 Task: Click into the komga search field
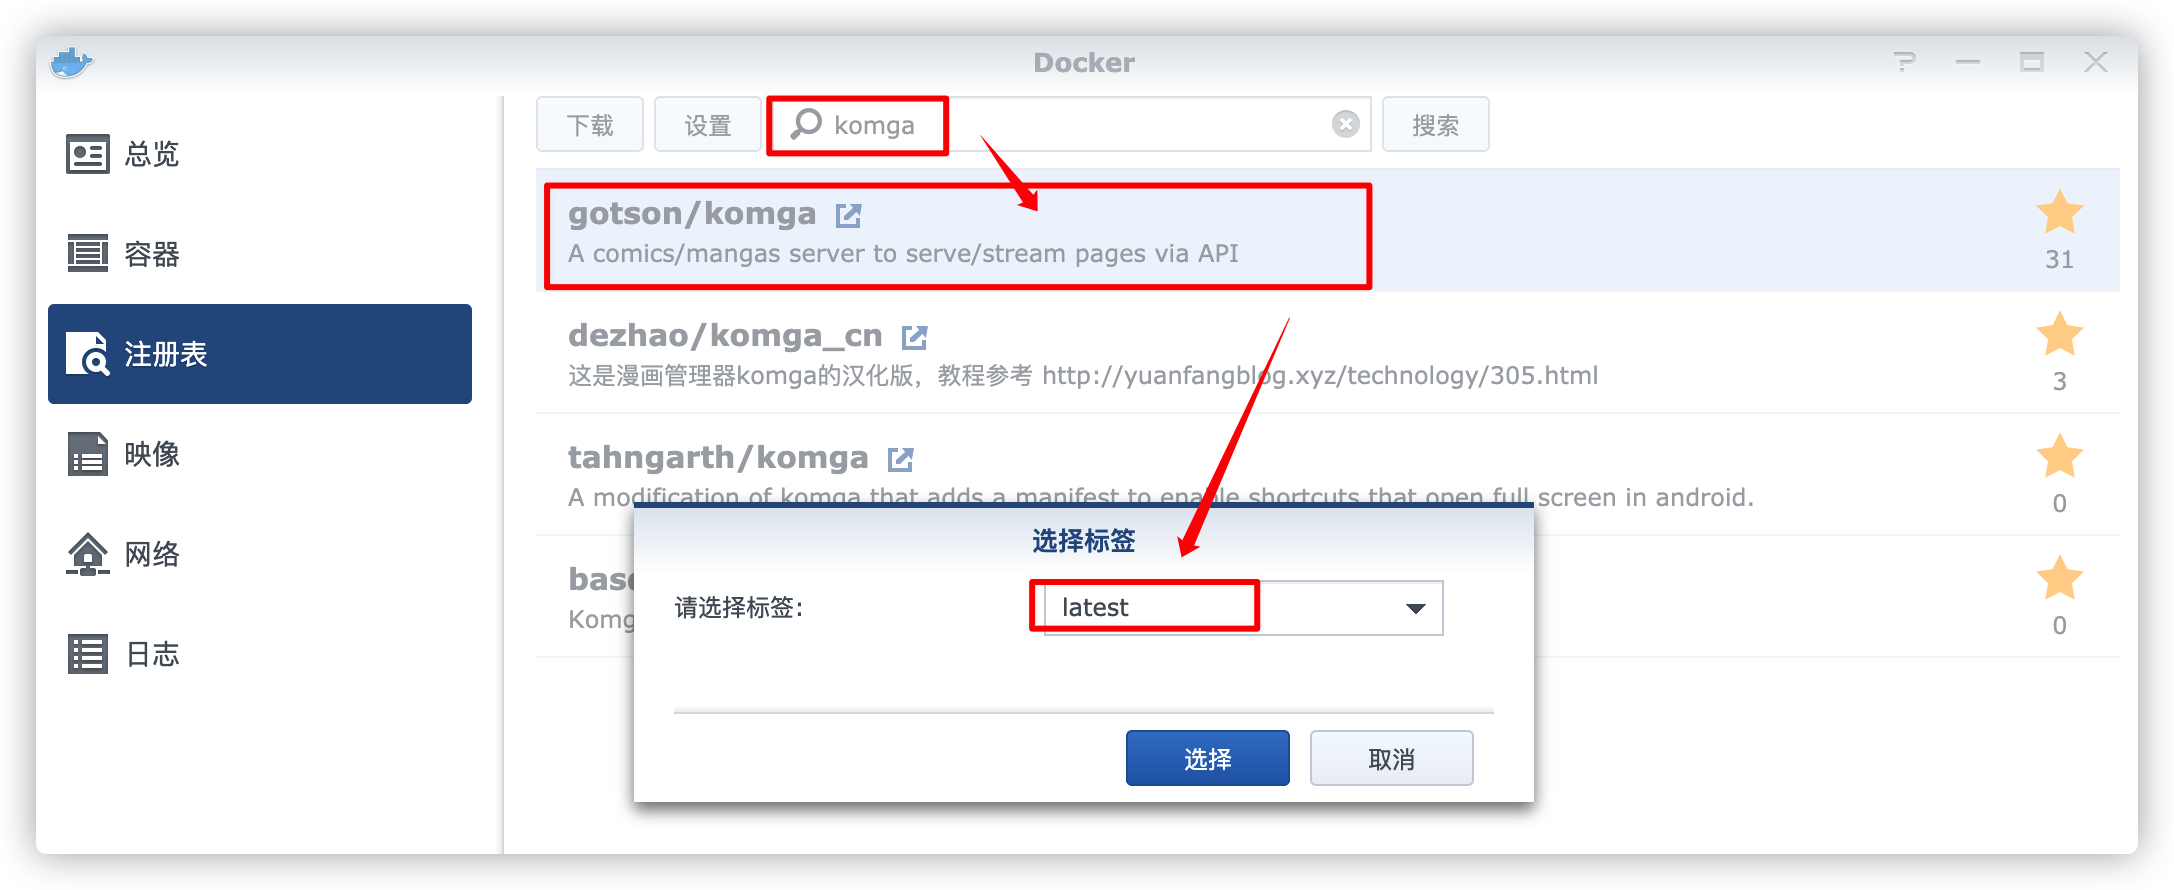(1070, 125)
